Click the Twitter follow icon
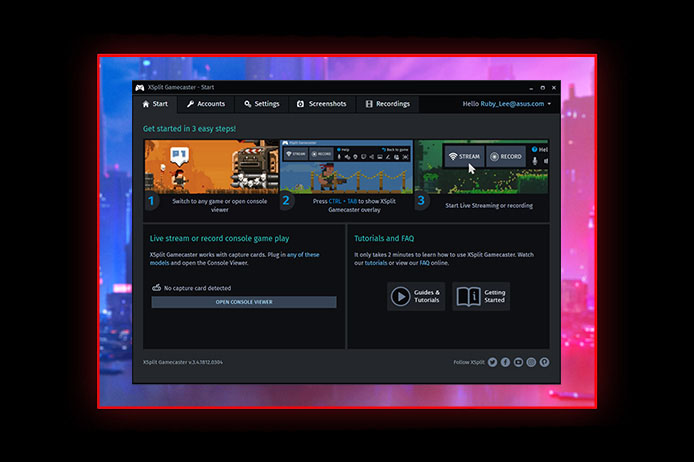Viewport: 694px width, 462px height. click(x=493, y=362)
